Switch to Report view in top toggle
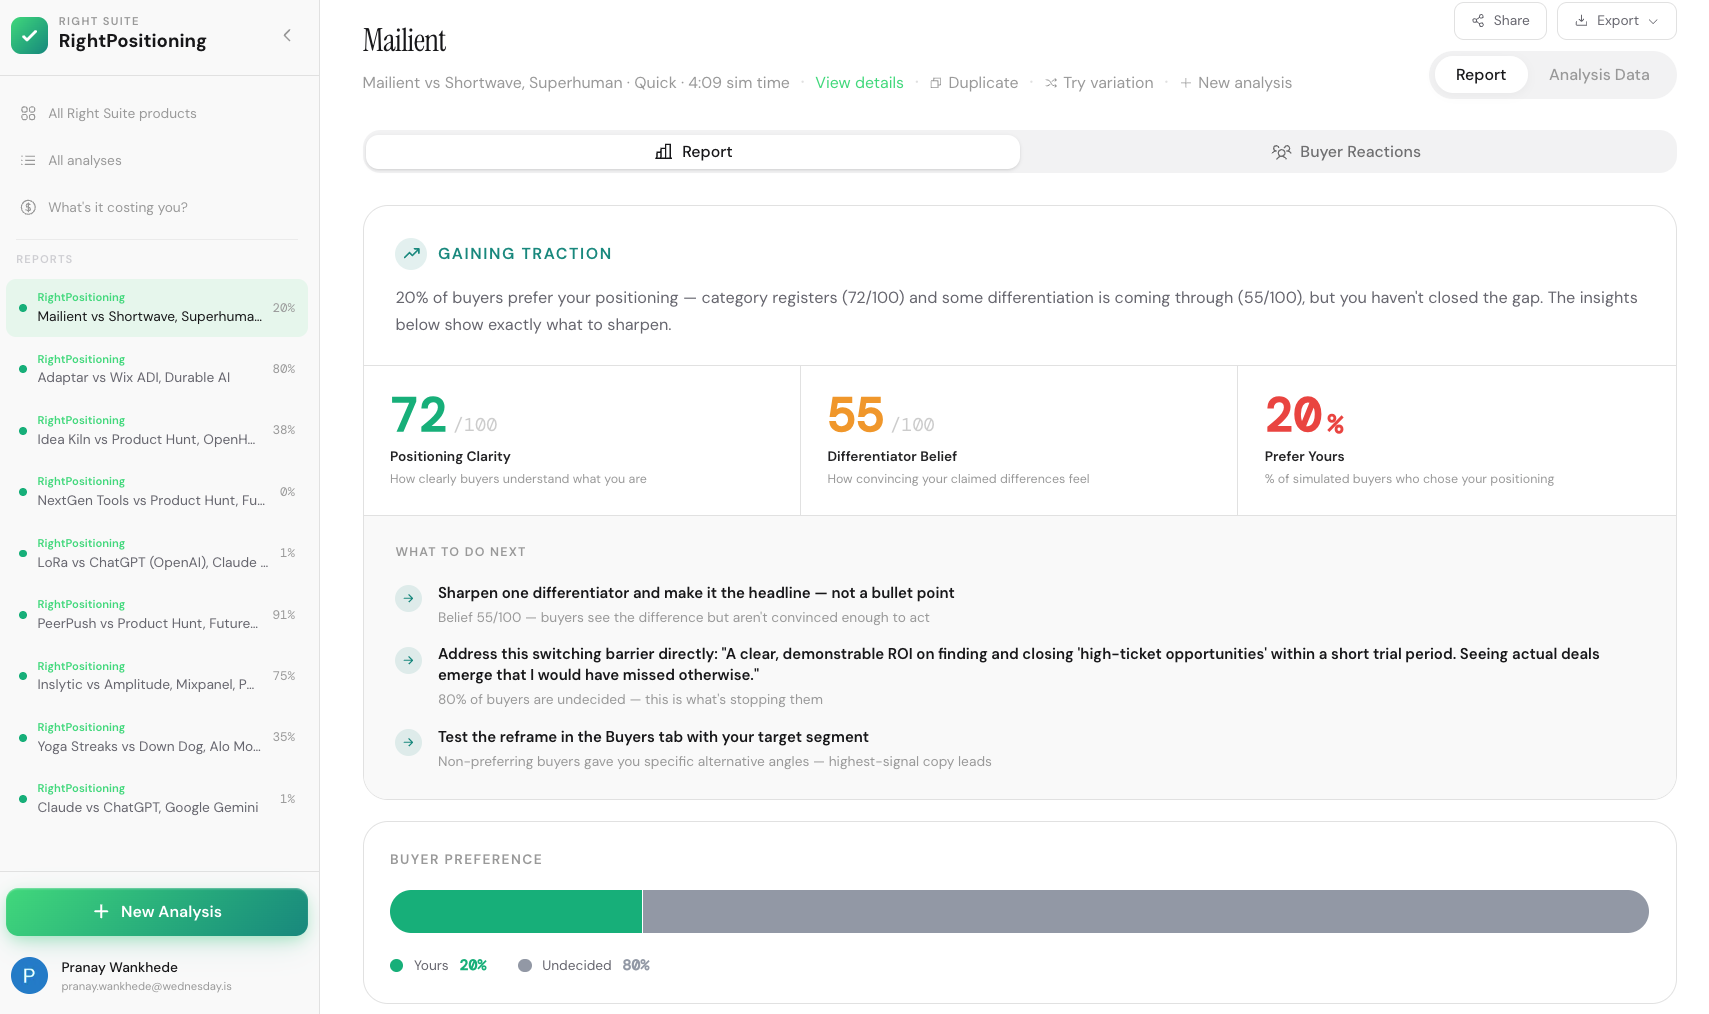The image size is (1709, 1014). 1480,75
